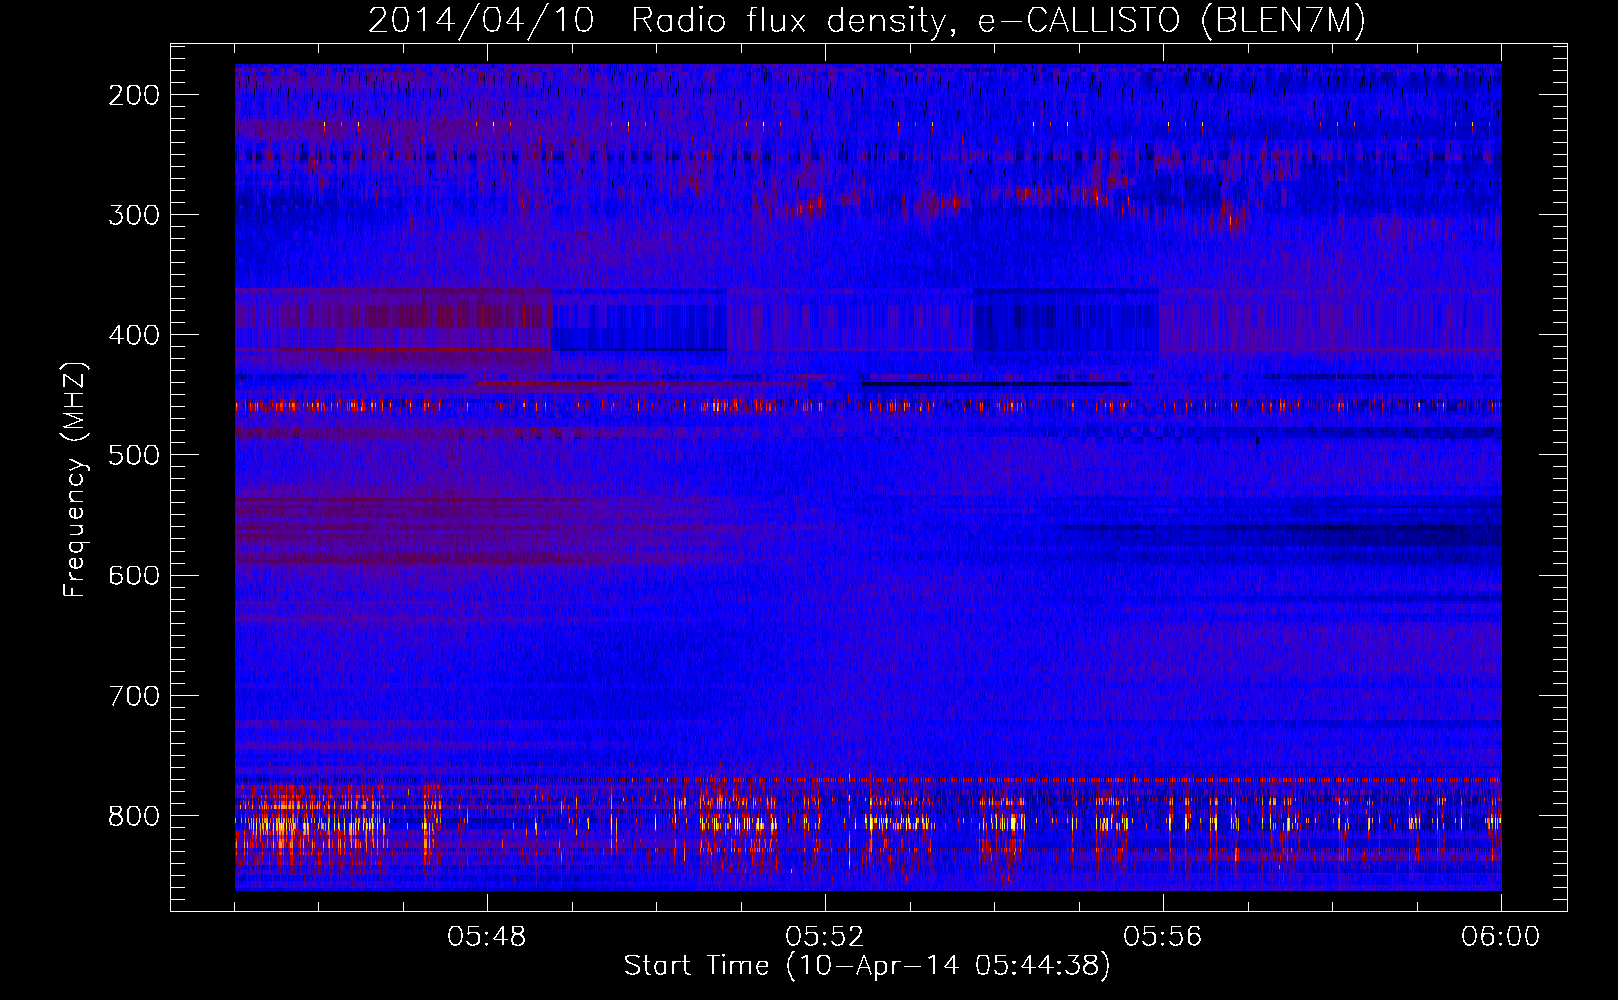
Task: Click the 05:52 time tick label
Action: pos(825,937)
